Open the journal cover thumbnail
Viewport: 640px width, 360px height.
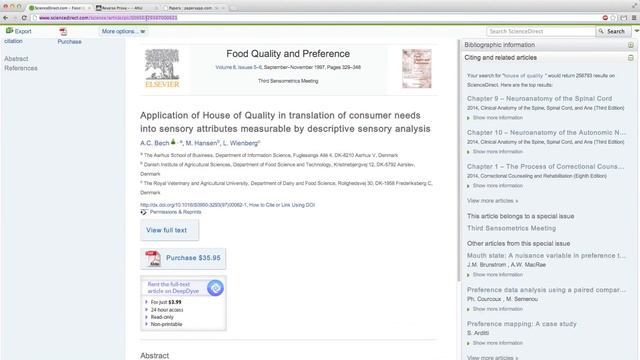416,68
